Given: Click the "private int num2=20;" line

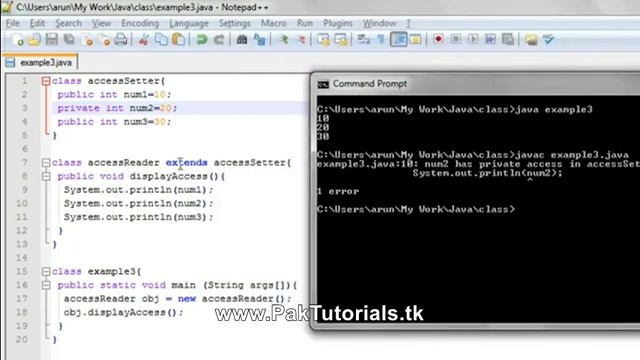Looking at the screenshot, I should pyautogui.click(x=117, y=108).
